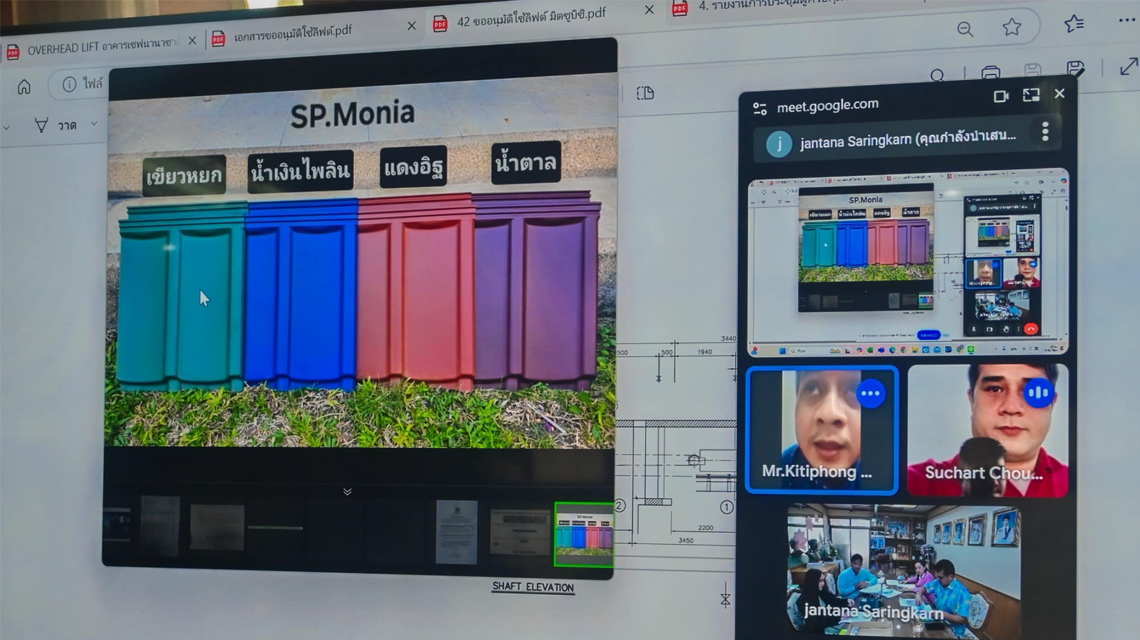Click the green roof tile sample
Image resolution: width=1140 pixels, height=640 pixels.
click(182, 297)
